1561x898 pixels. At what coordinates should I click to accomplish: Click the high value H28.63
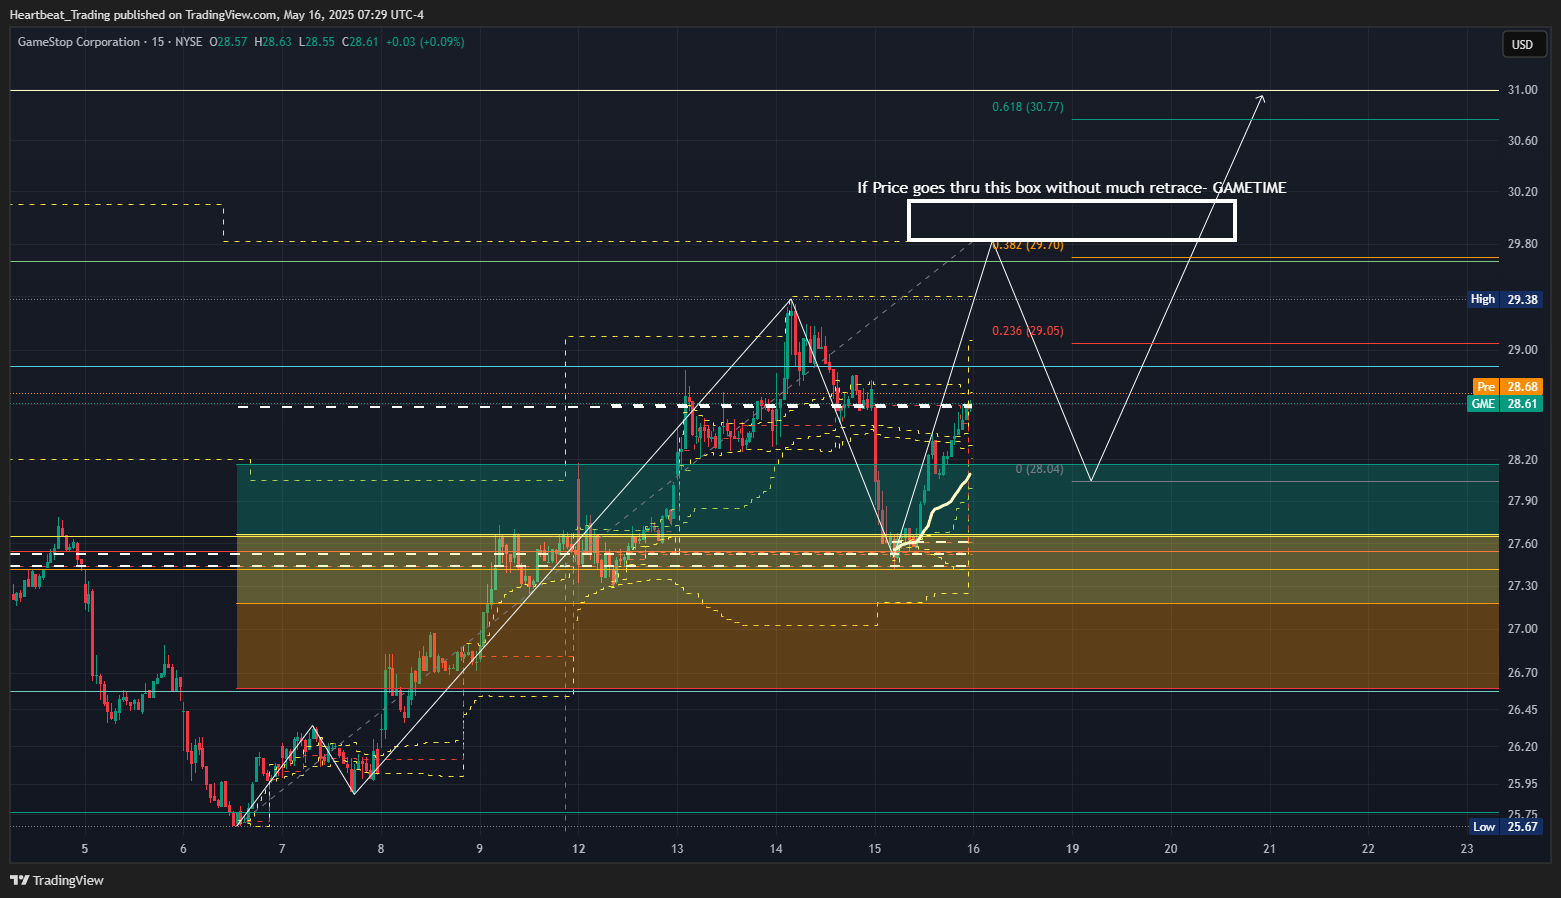273,42
